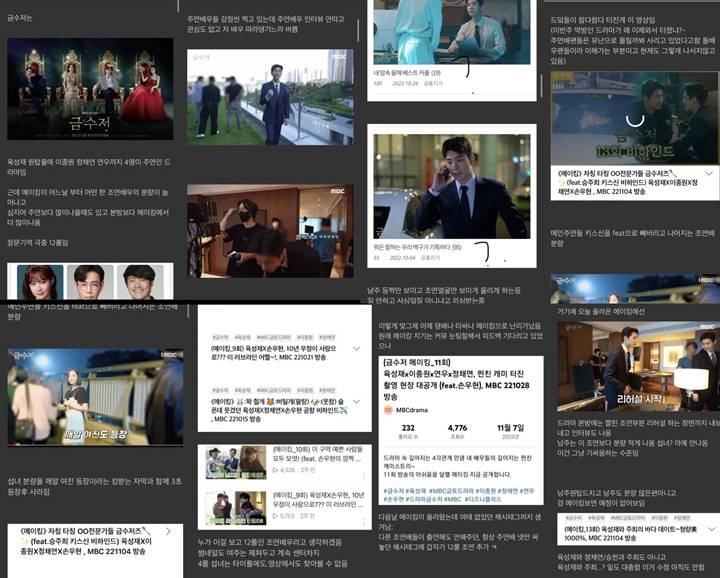Screen dimensions: 720x578
Task: Open the MBCdrama channel avatar
Action: pyautogui.click(x=388, y=410)
